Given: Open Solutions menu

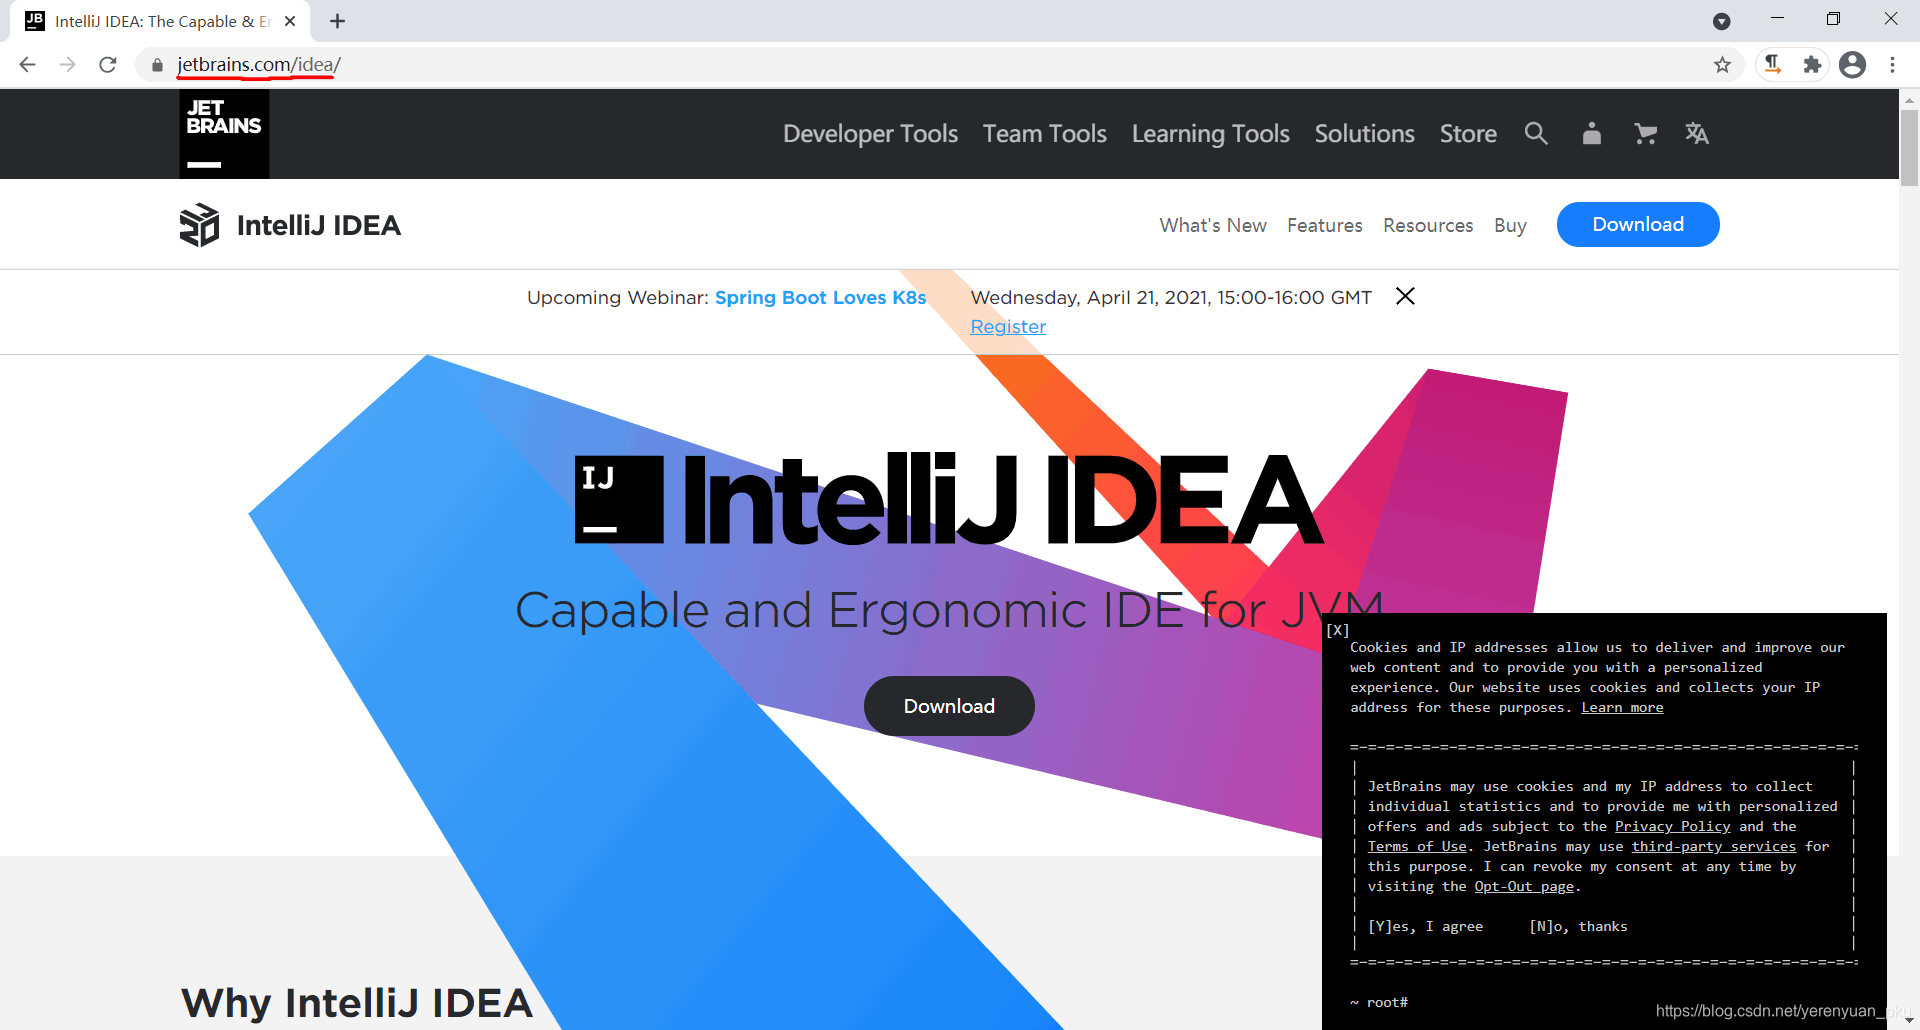Looking at the screenshot, I should tap(1364, 133).
